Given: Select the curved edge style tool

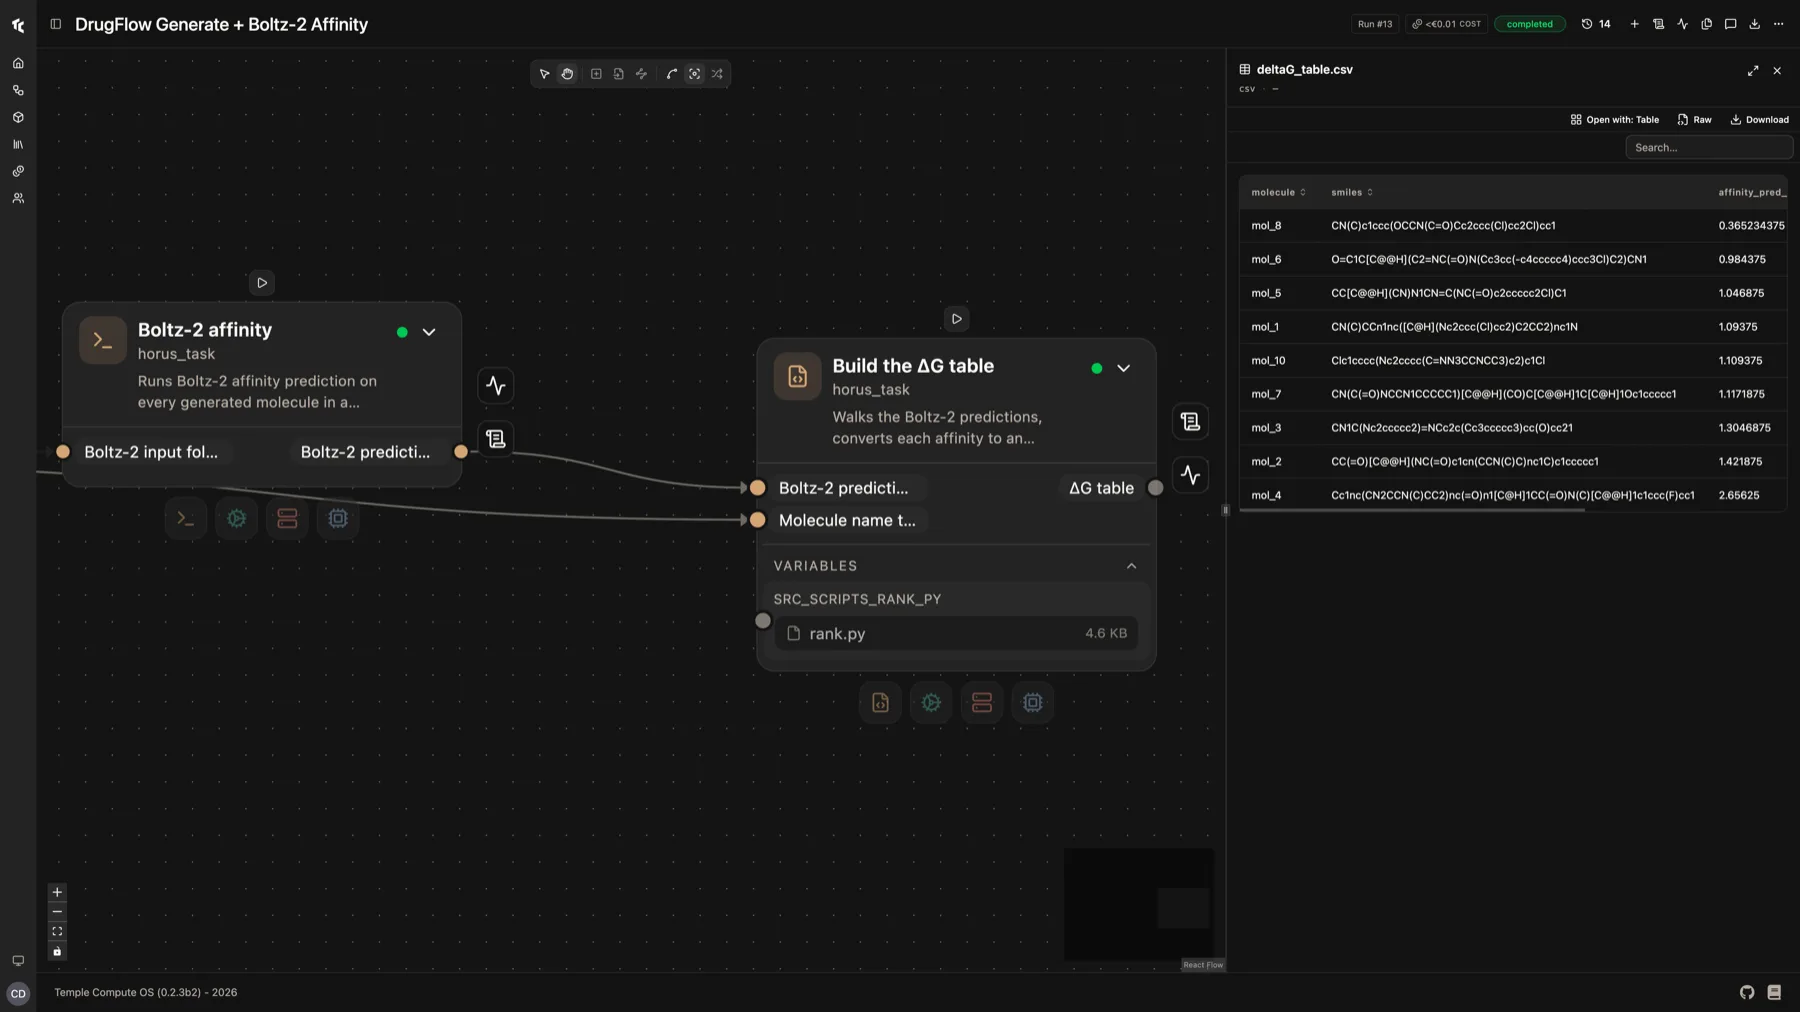Looking at the screenshot, I should pyautogui.click(x=672, y=74).
